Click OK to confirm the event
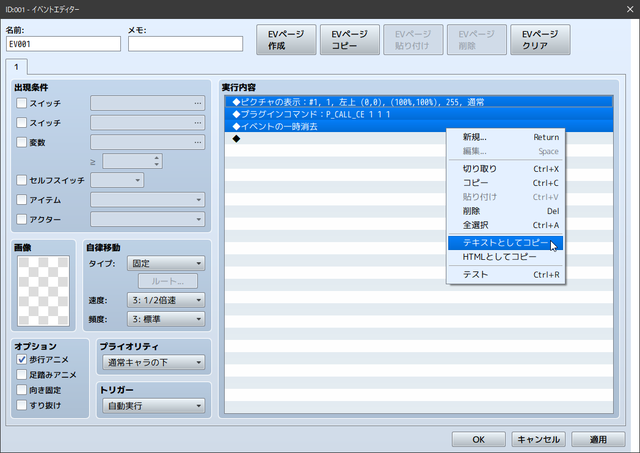The height and width of the screenshot is (453, 640). click(x=478, y=440)
